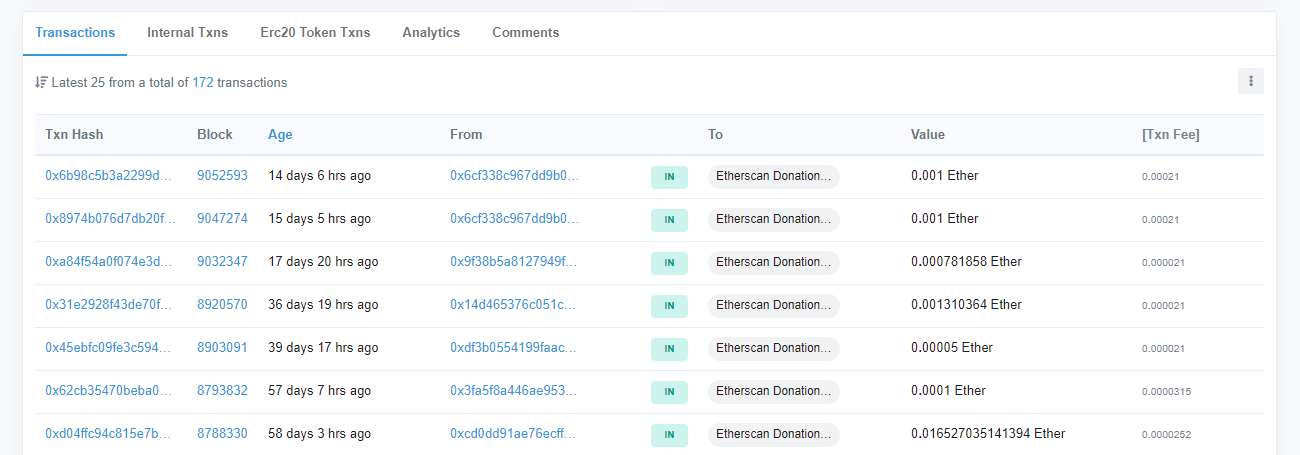Open the Erc20 Token Txns tab
The image size is (1300, 455).
click(315, 33)
